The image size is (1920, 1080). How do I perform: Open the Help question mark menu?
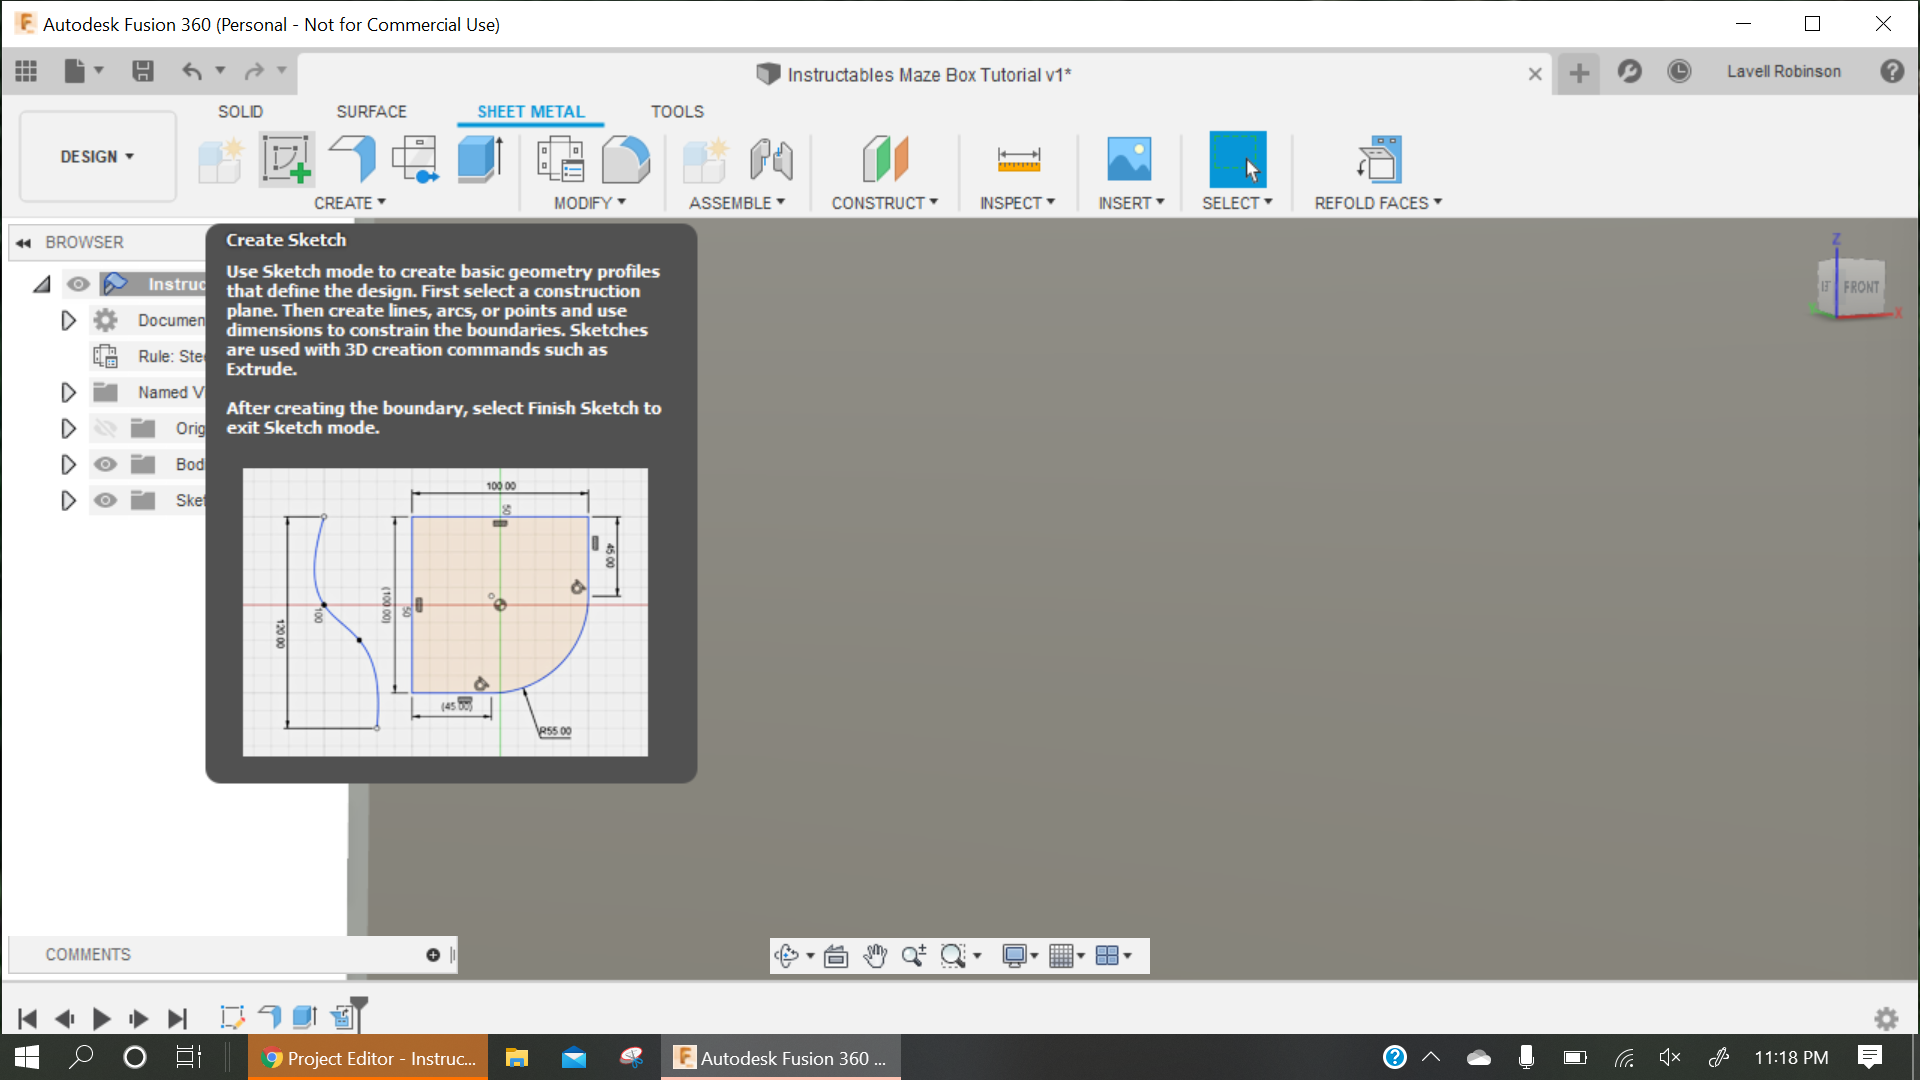[x=1892, y=71]
